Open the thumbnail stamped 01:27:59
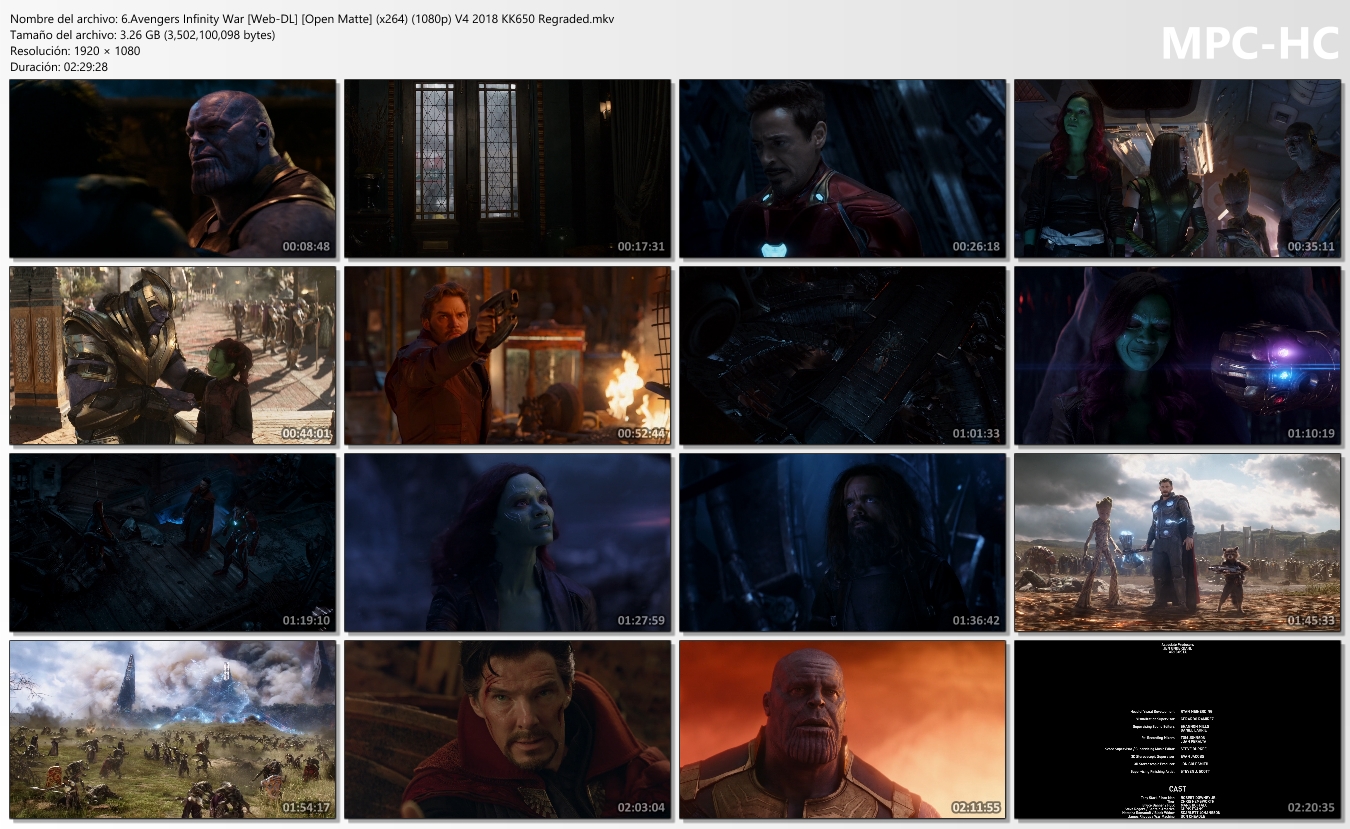This screenshot has height=829, width=1350. [507, 542]
